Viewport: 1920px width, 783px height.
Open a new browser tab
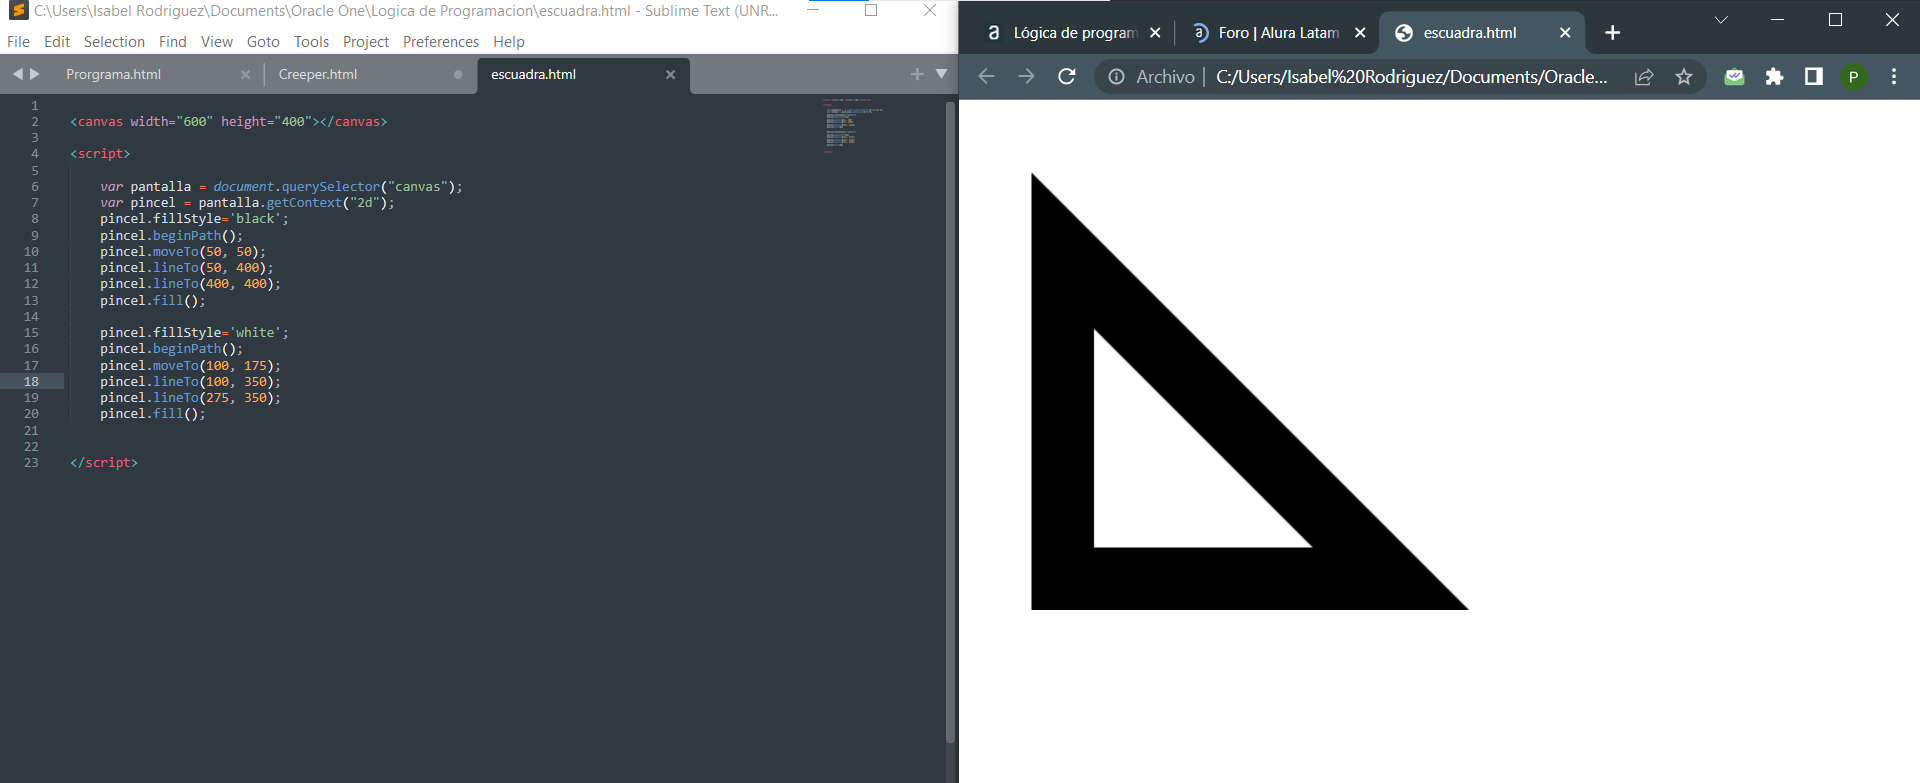click(1612, 33)
